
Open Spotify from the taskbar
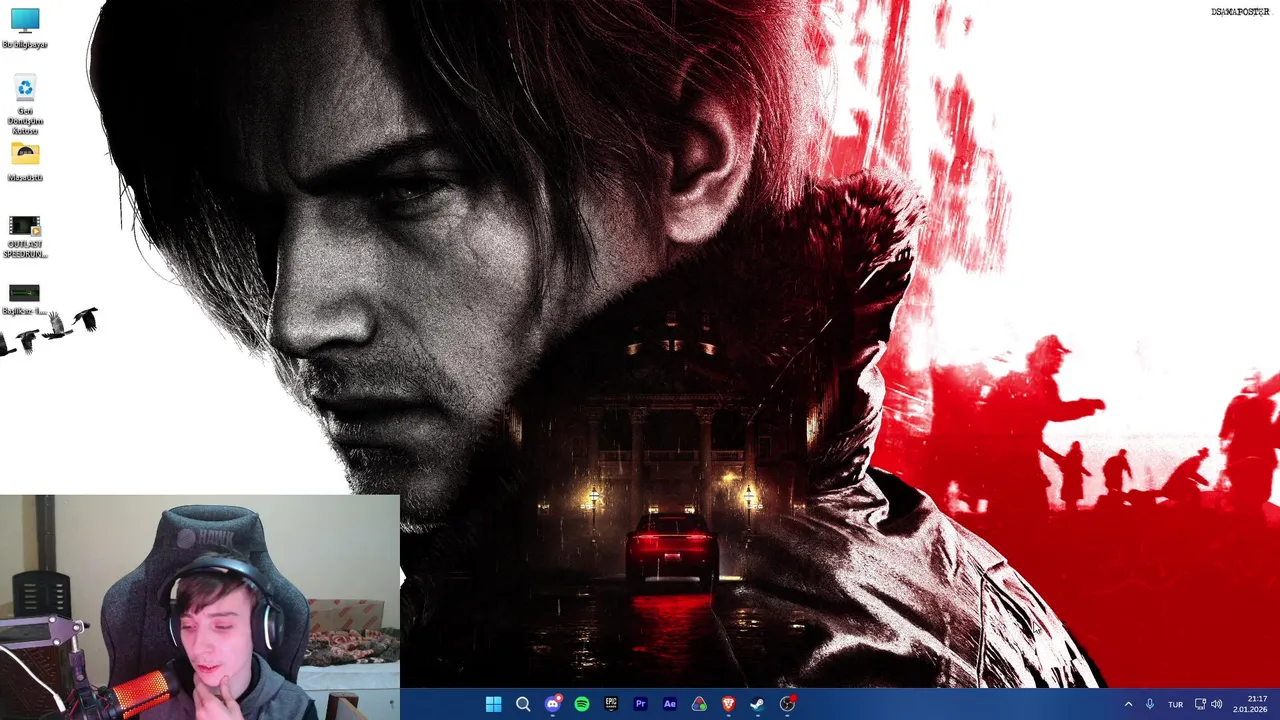[x=582, y=704]
